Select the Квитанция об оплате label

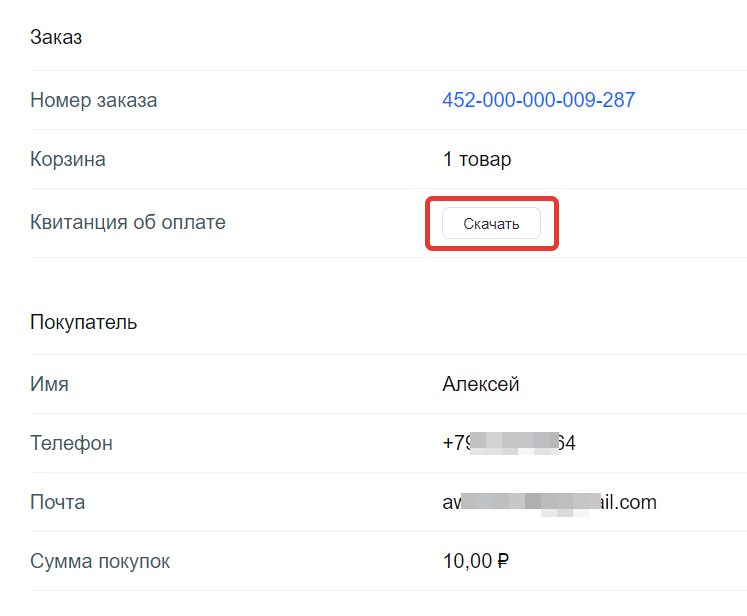(128, 222)
